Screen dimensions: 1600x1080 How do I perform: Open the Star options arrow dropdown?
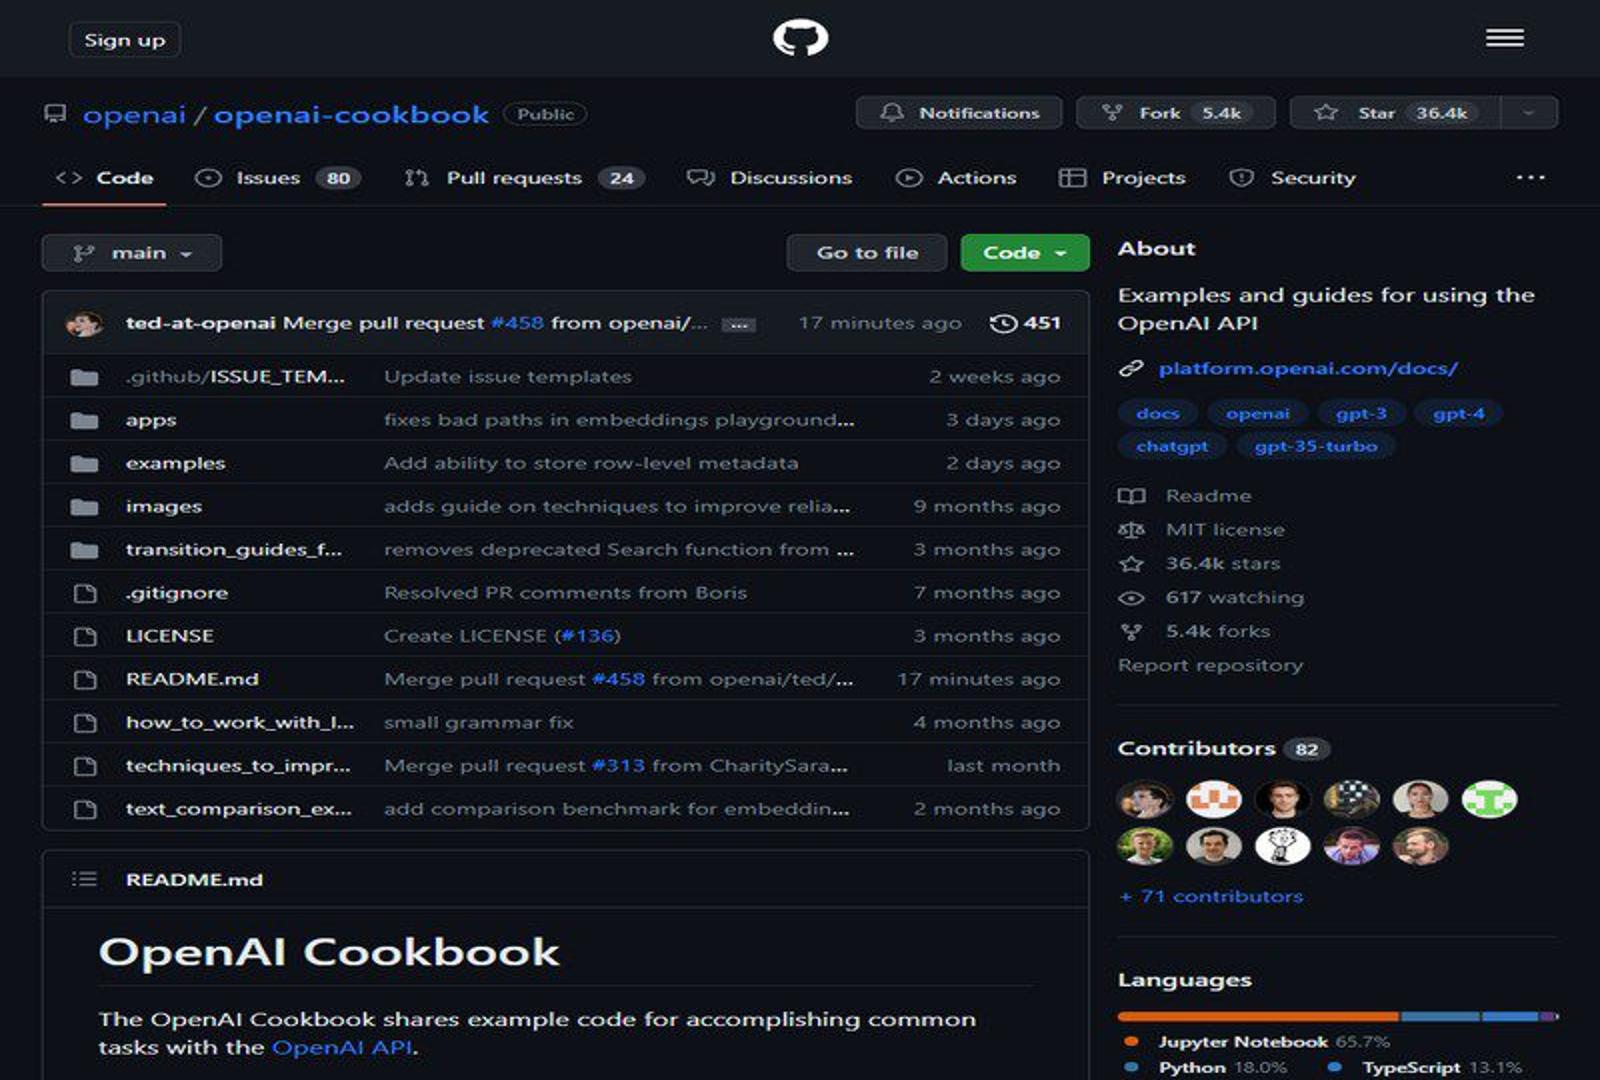pos(1528,112)
